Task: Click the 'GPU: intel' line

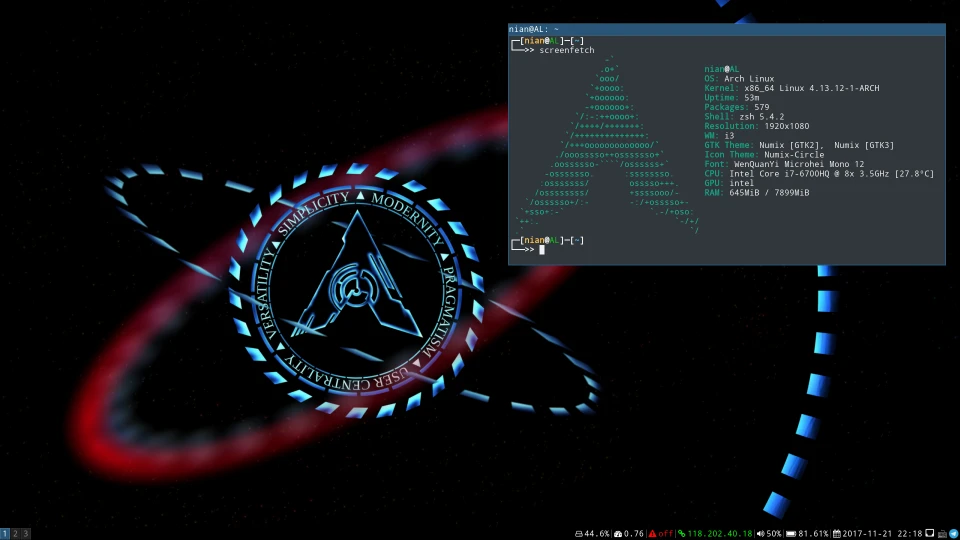Action: tap(729, 183)
